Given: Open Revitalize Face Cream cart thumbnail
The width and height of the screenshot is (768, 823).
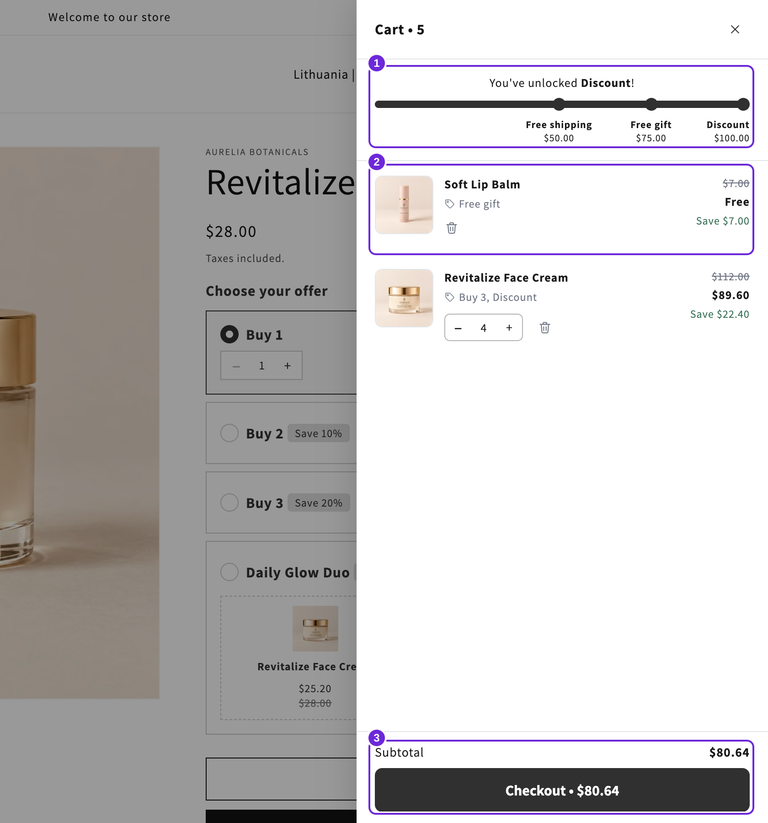Looking at the screenshot, I should click(404, 298).
